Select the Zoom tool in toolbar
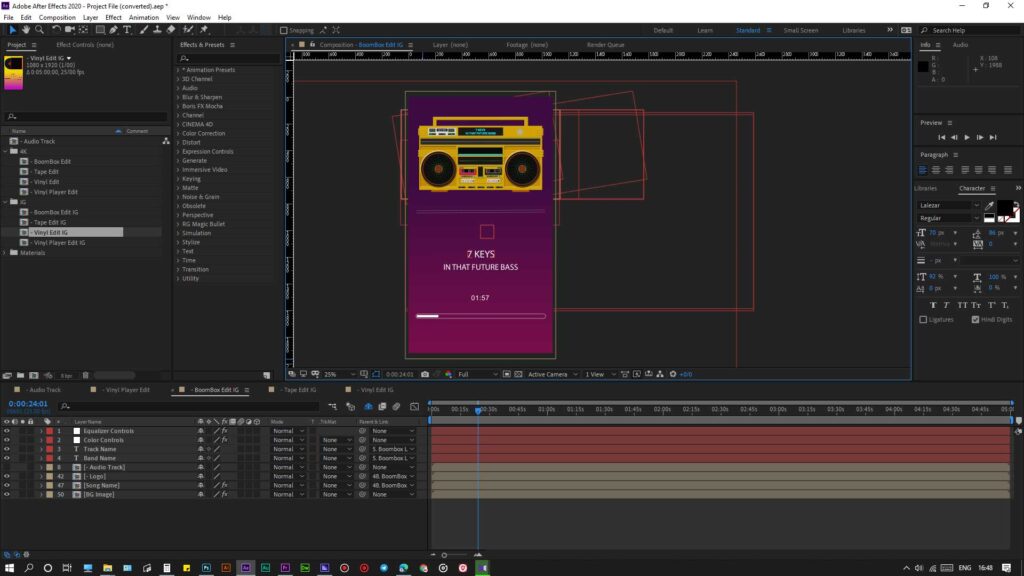 click(39, 30)
